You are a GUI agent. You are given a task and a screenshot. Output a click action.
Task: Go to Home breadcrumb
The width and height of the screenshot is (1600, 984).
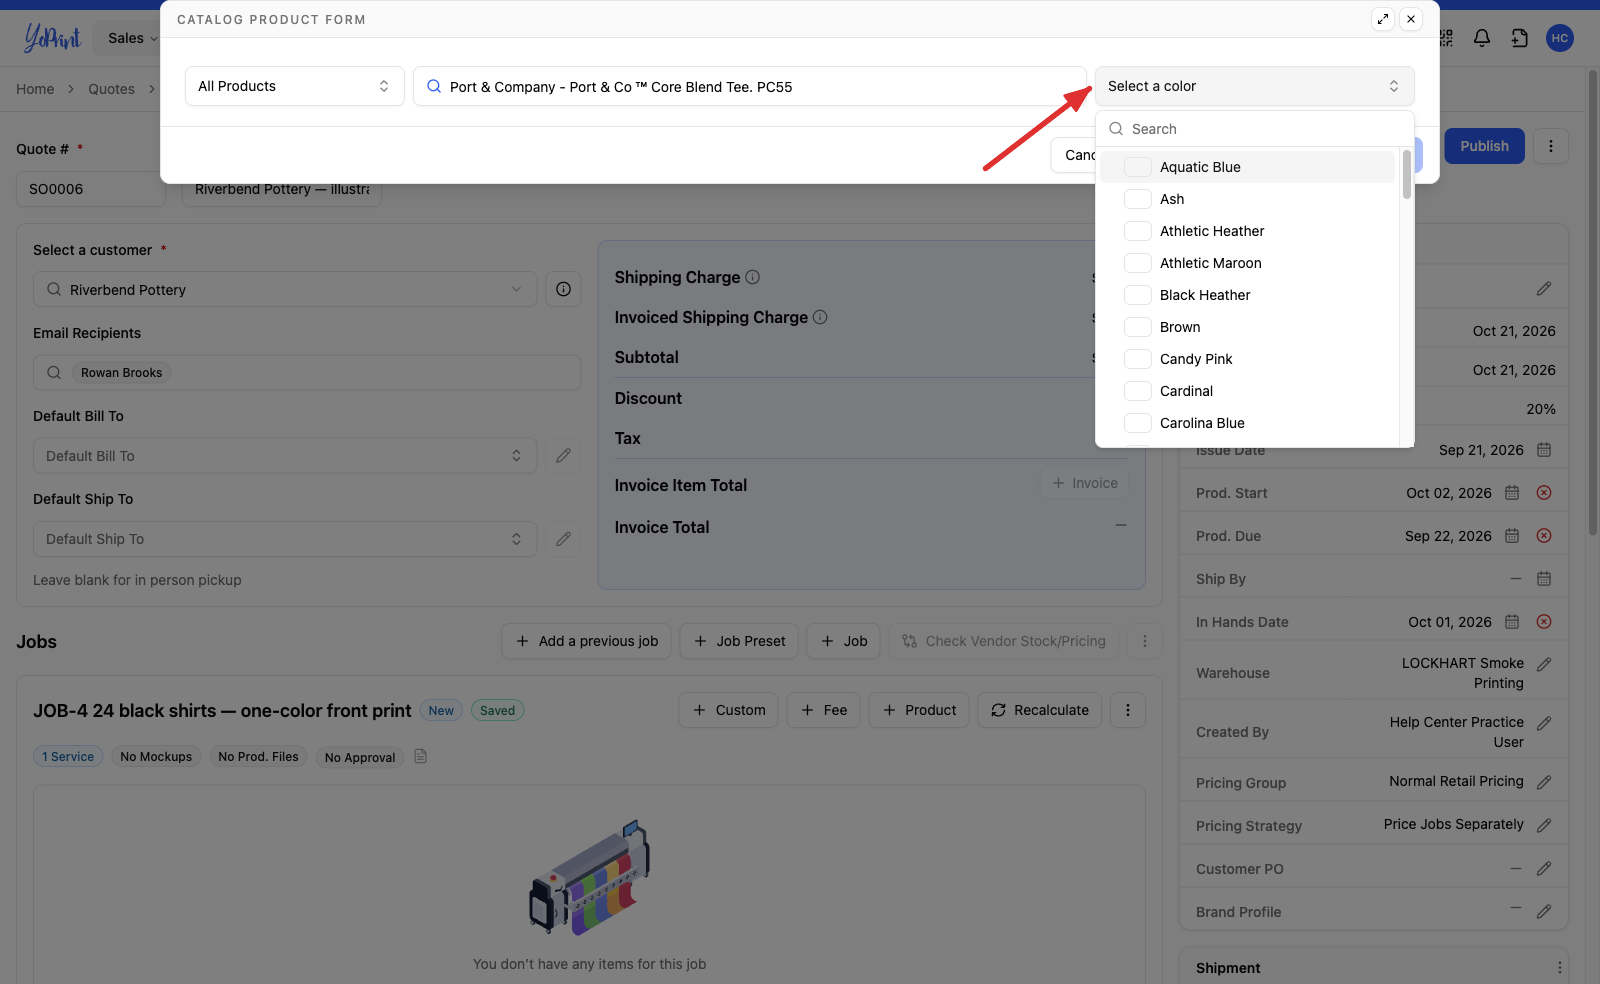pyautogui.click(x=35, y=89)
